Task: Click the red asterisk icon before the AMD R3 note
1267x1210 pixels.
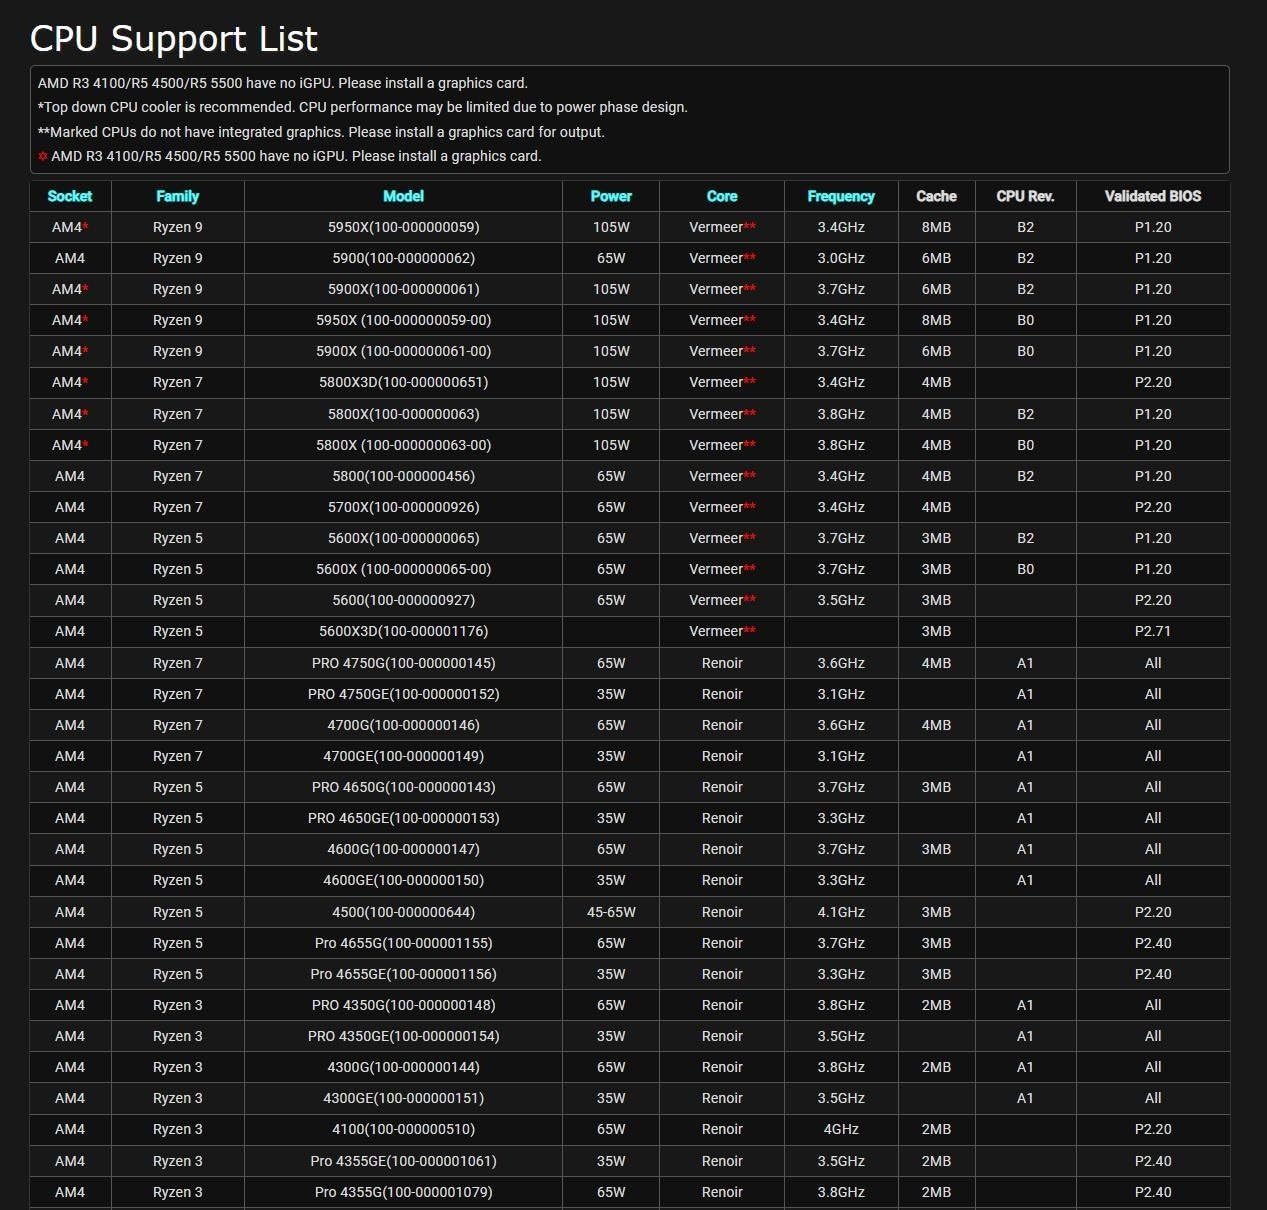Action: tap(43, 157)
